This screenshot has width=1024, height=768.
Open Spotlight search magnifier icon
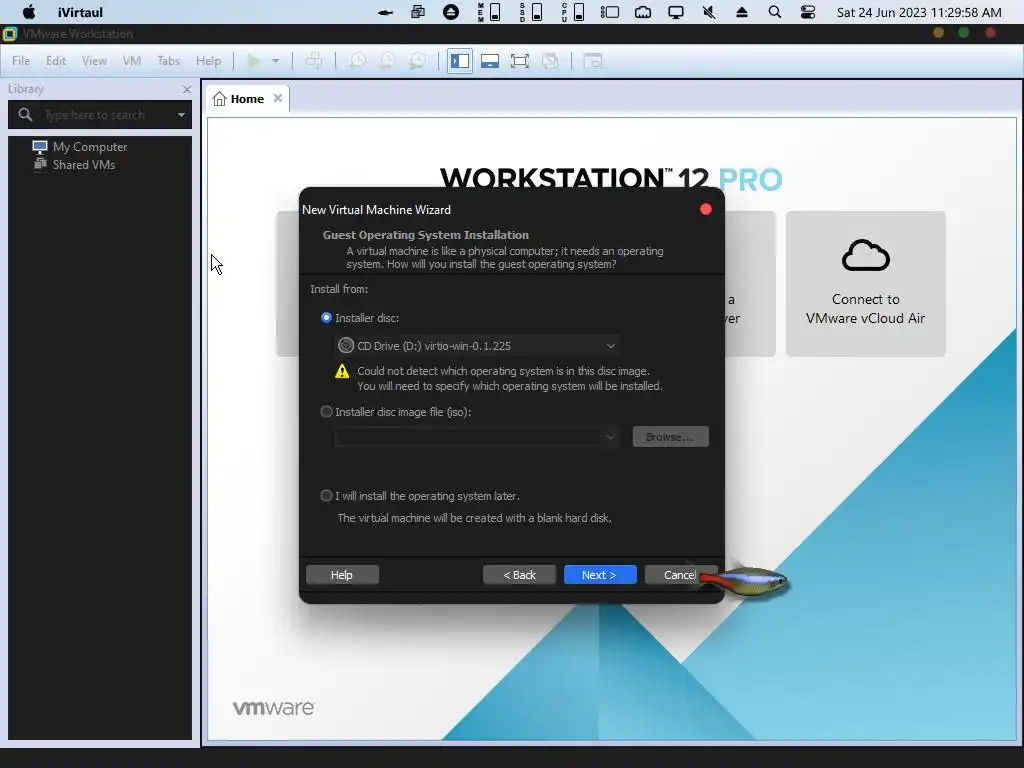[775, 12]
